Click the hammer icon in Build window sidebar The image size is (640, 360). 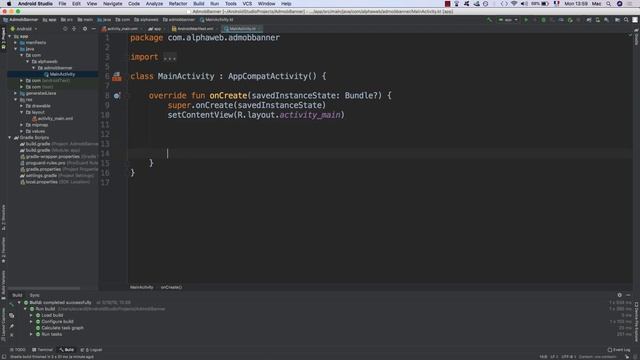(11, 304)
